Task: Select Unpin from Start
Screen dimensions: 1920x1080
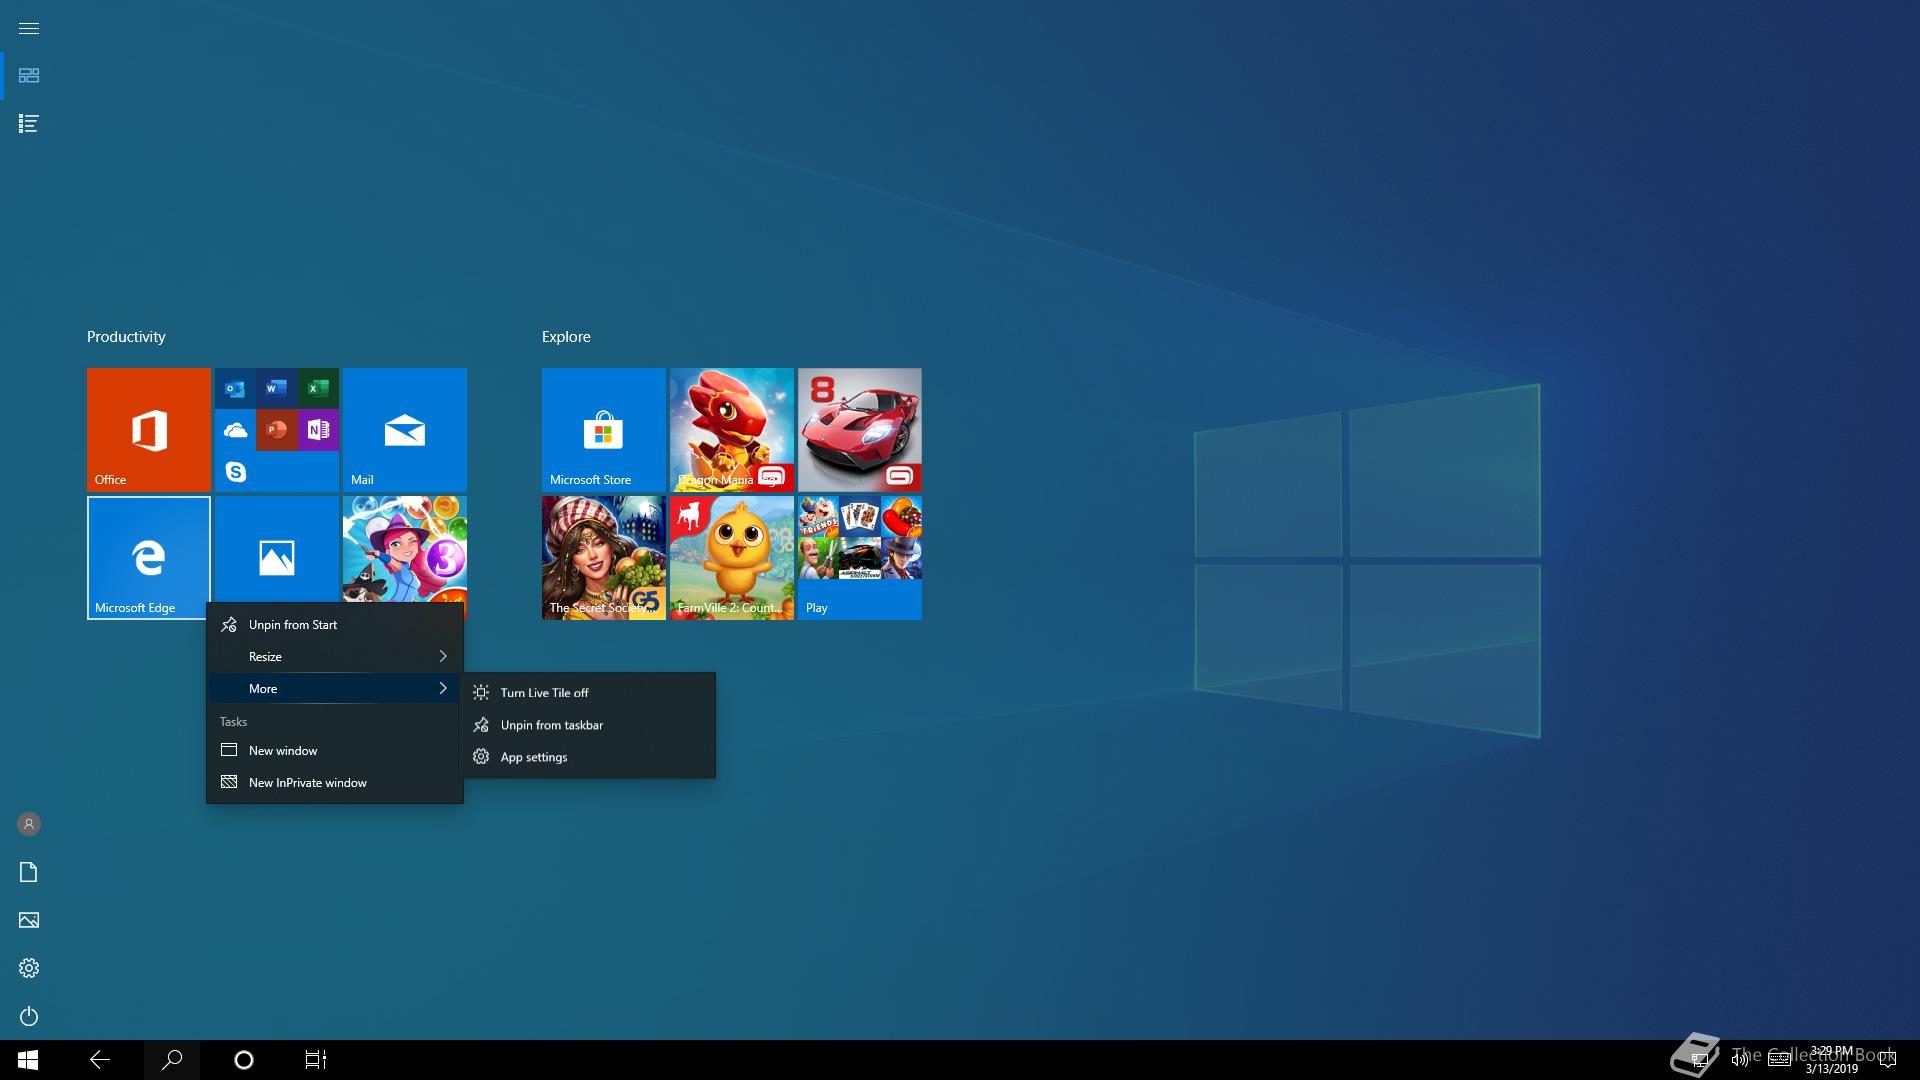Action: (335, 625)
